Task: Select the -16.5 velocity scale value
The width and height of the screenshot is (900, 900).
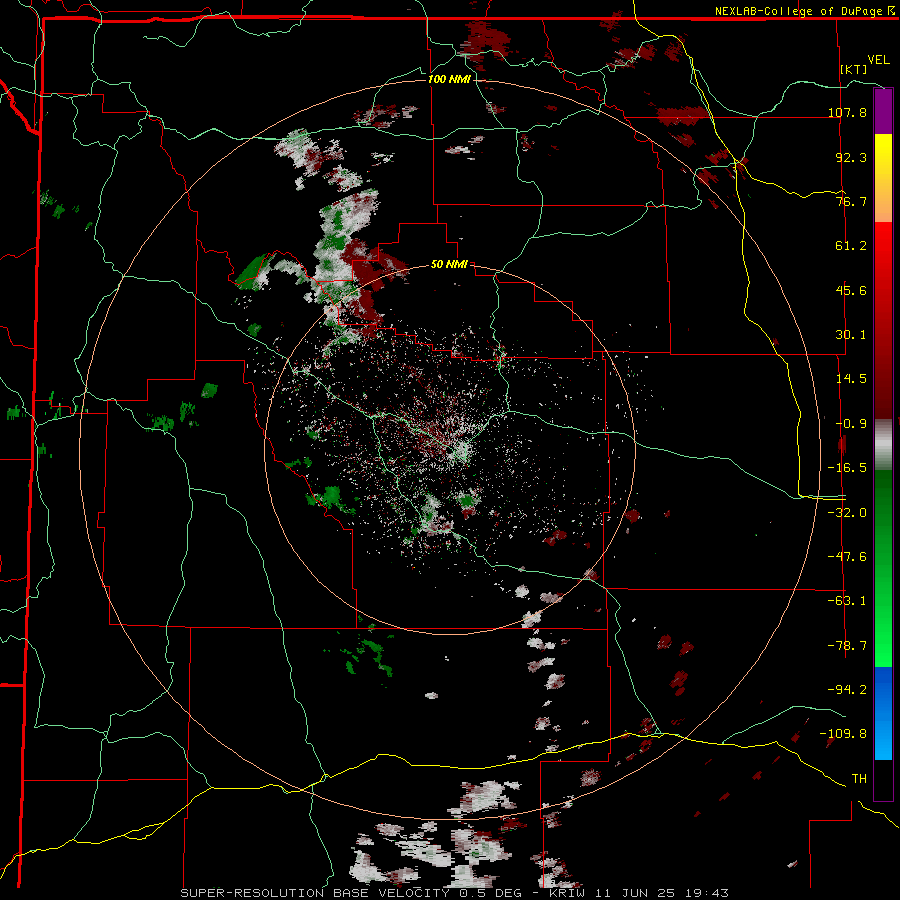Action: 848,468
